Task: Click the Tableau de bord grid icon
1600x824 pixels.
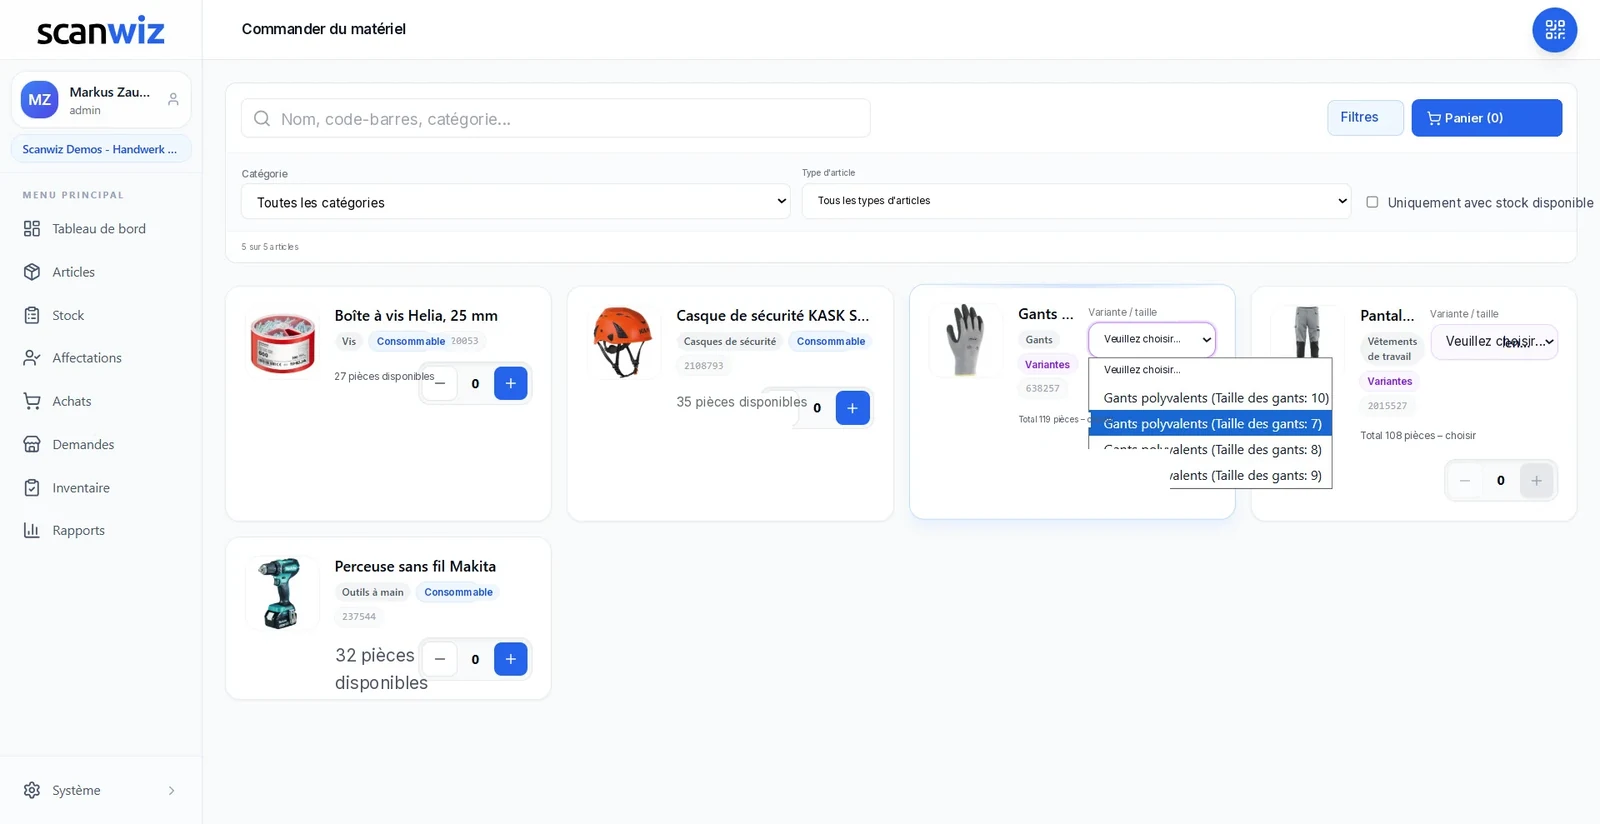Action: coord(32,229)
